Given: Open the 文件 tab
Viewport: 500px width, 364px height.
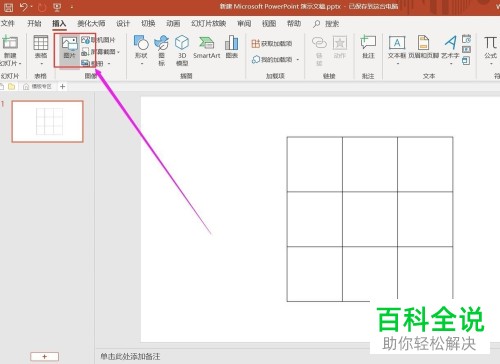Looking at the screenshot, I should click(7, 23).
